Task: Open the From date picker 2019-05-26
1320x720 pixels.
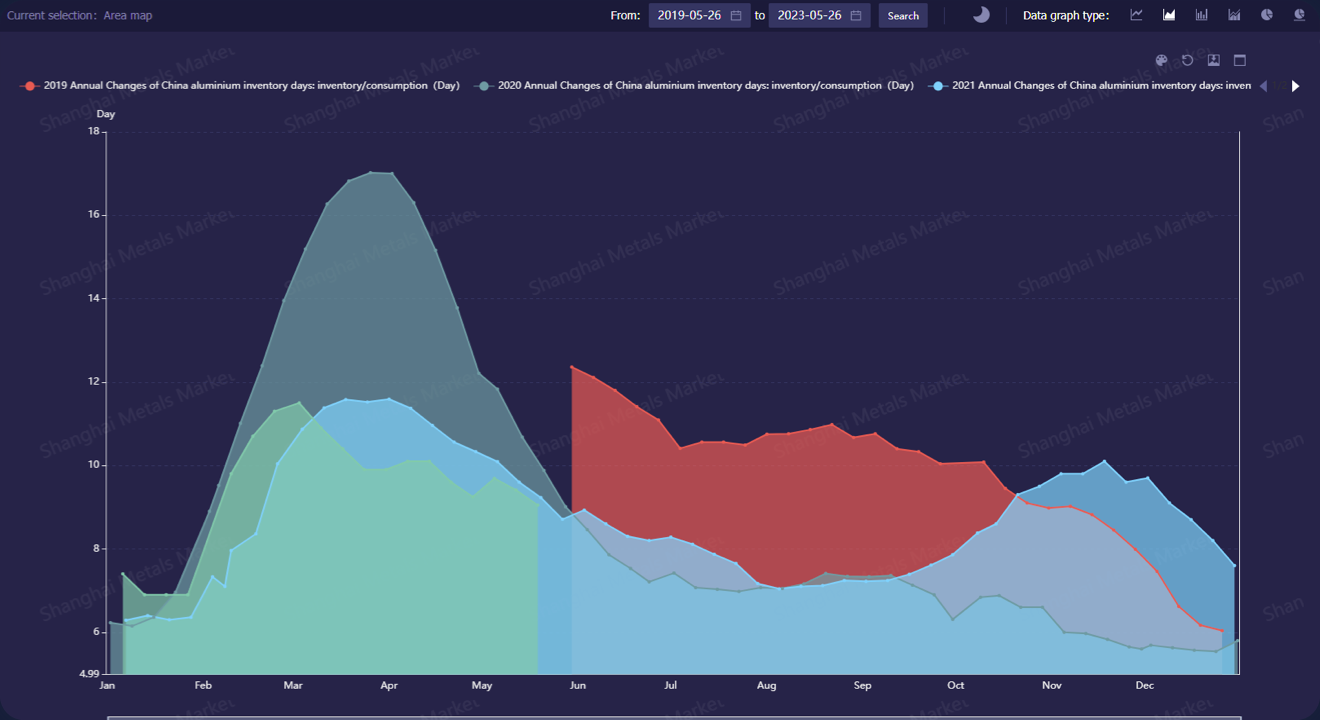Action: click(x=699, y=16)
